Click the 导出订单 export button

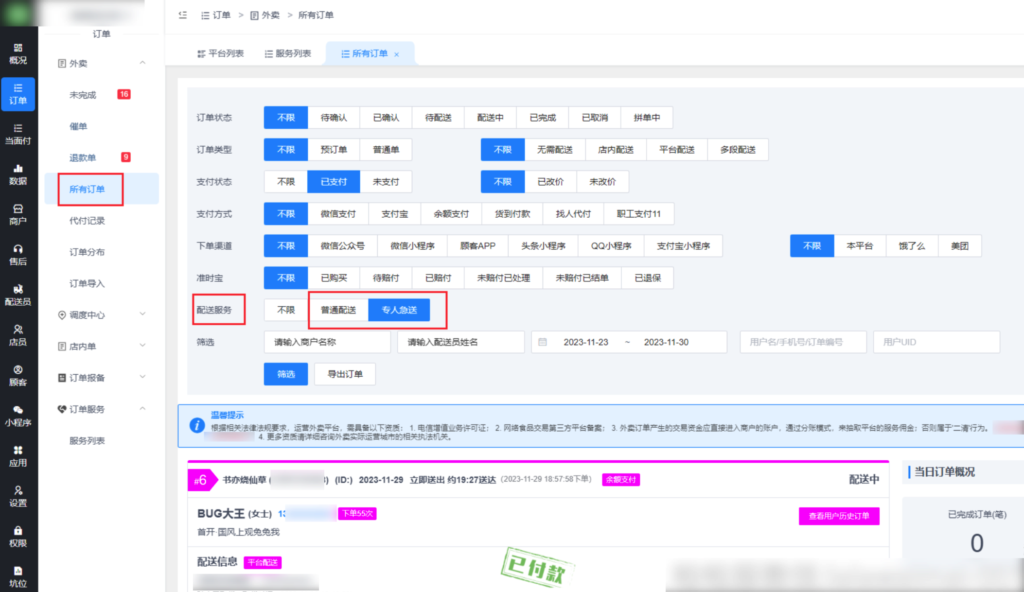(x=345, y=374)
